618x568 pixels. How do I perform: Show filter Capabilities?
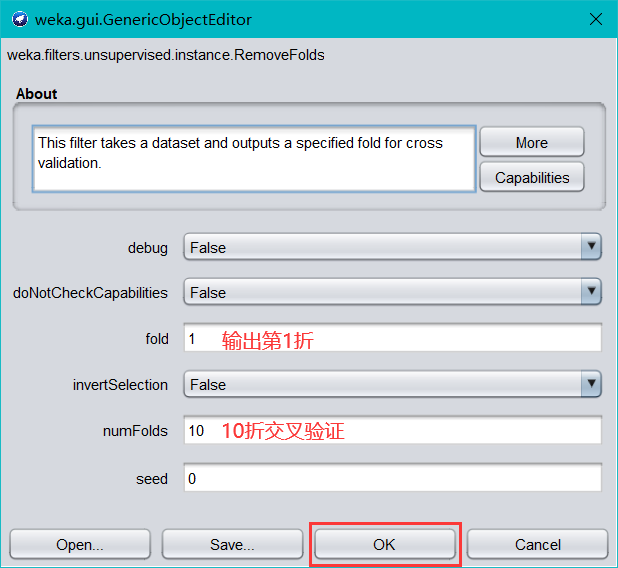(532, 177)
